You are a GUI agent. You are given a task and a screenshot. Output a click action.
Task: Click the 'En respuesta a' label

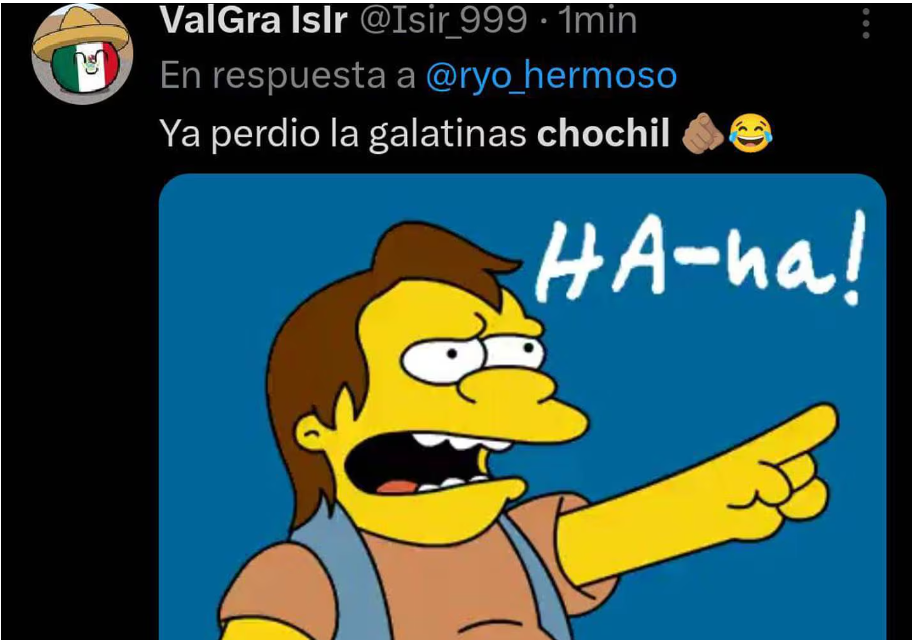[288, 76]
